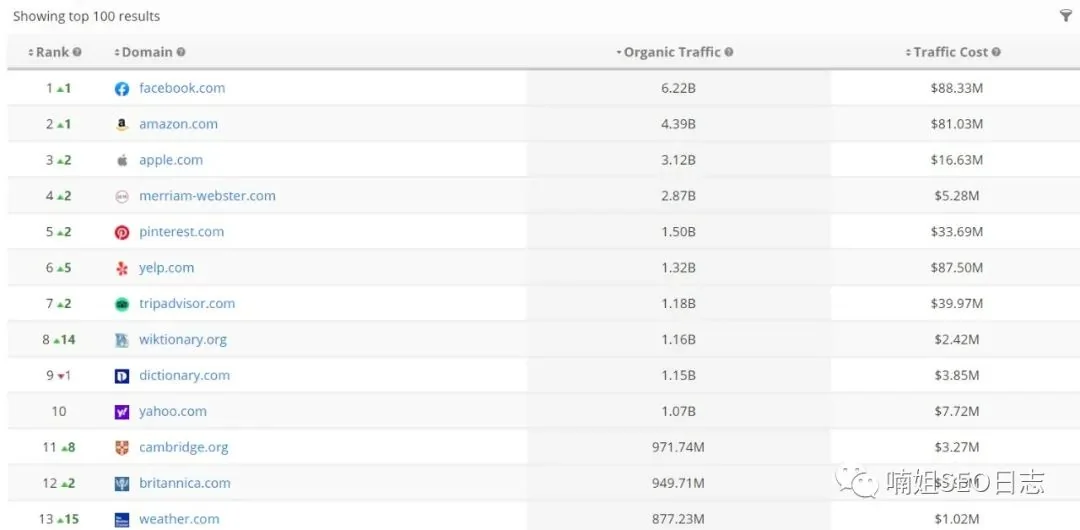Screen dimensions: 1080x530
Task: Select the 1.50B organic traffic value
Action: point(678,232)
